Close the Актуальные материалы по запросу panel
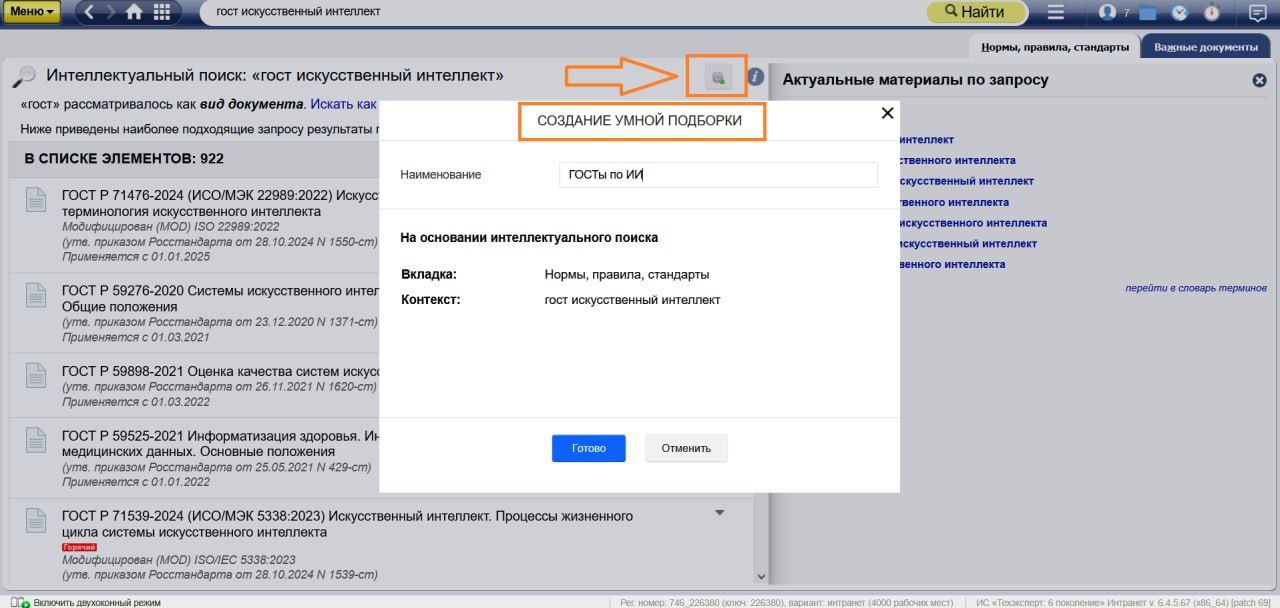1280x608 pixels. [1260, 80]
